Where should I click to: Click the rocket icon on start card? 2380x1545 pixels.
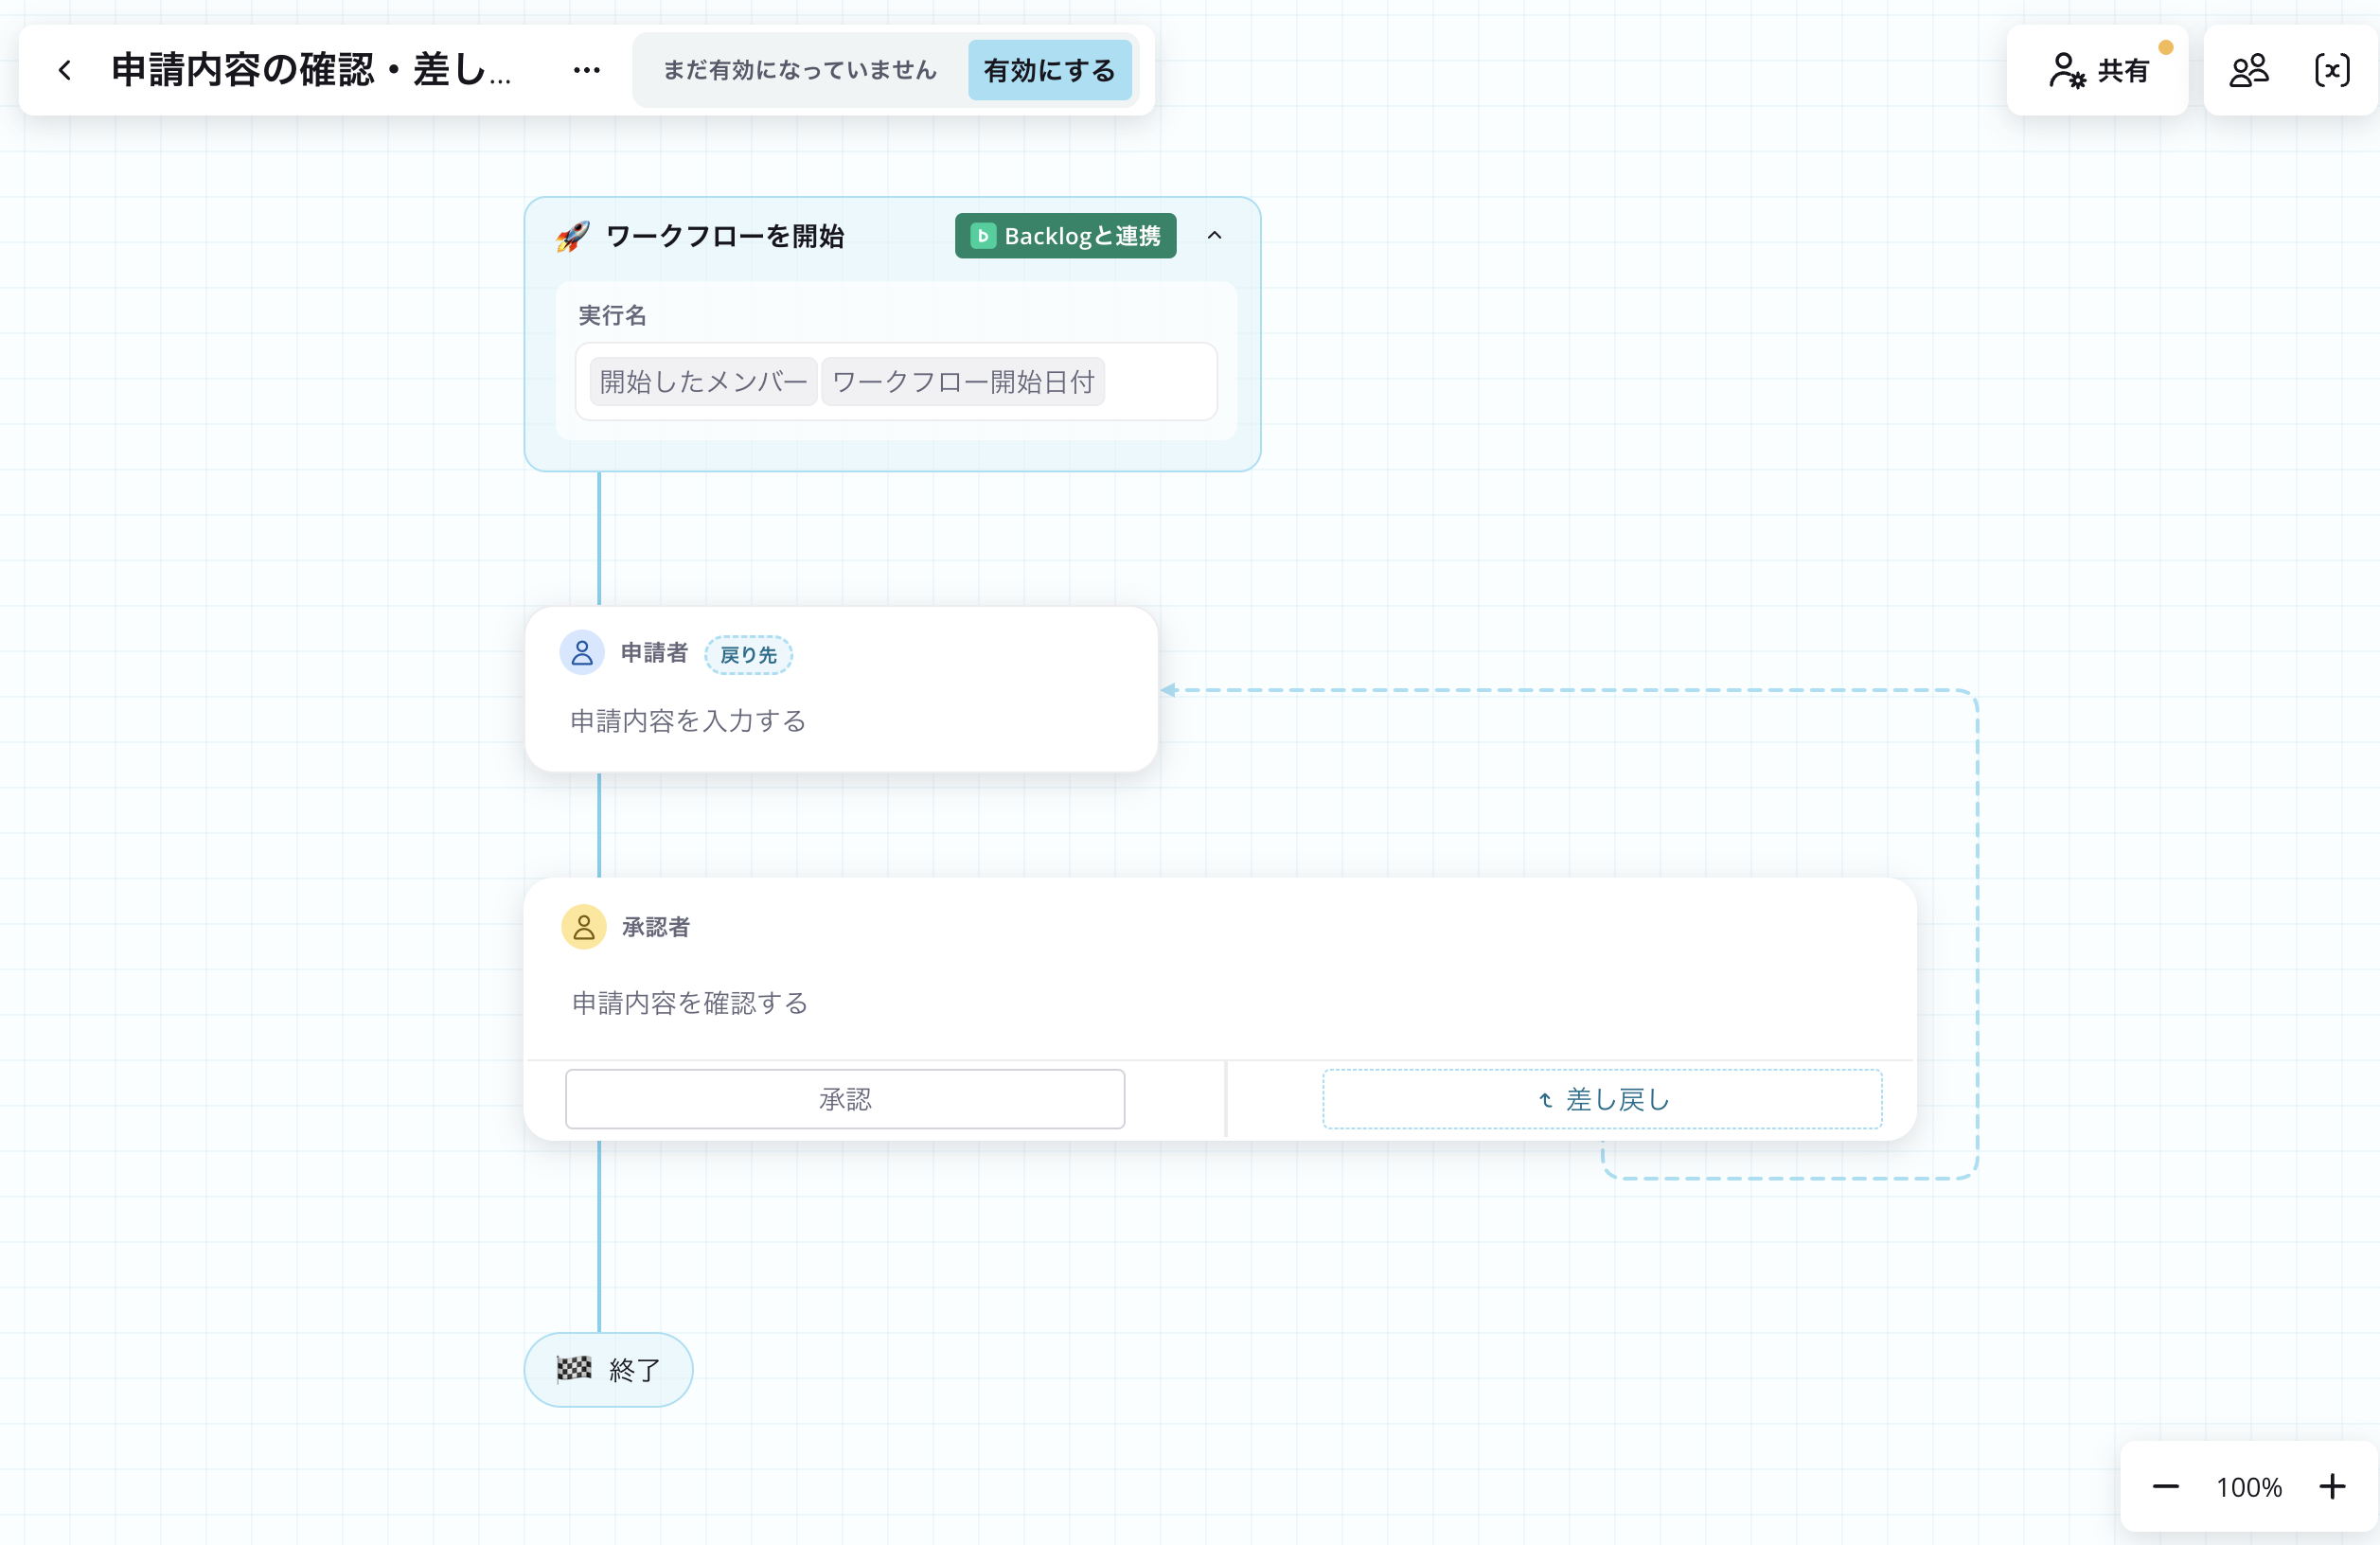572,237
